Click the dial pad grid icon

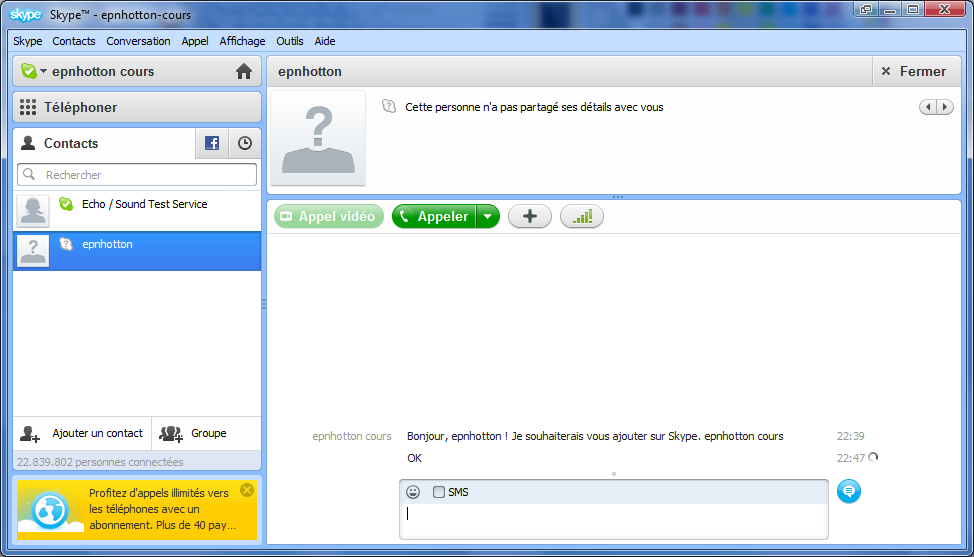(28, 107)
